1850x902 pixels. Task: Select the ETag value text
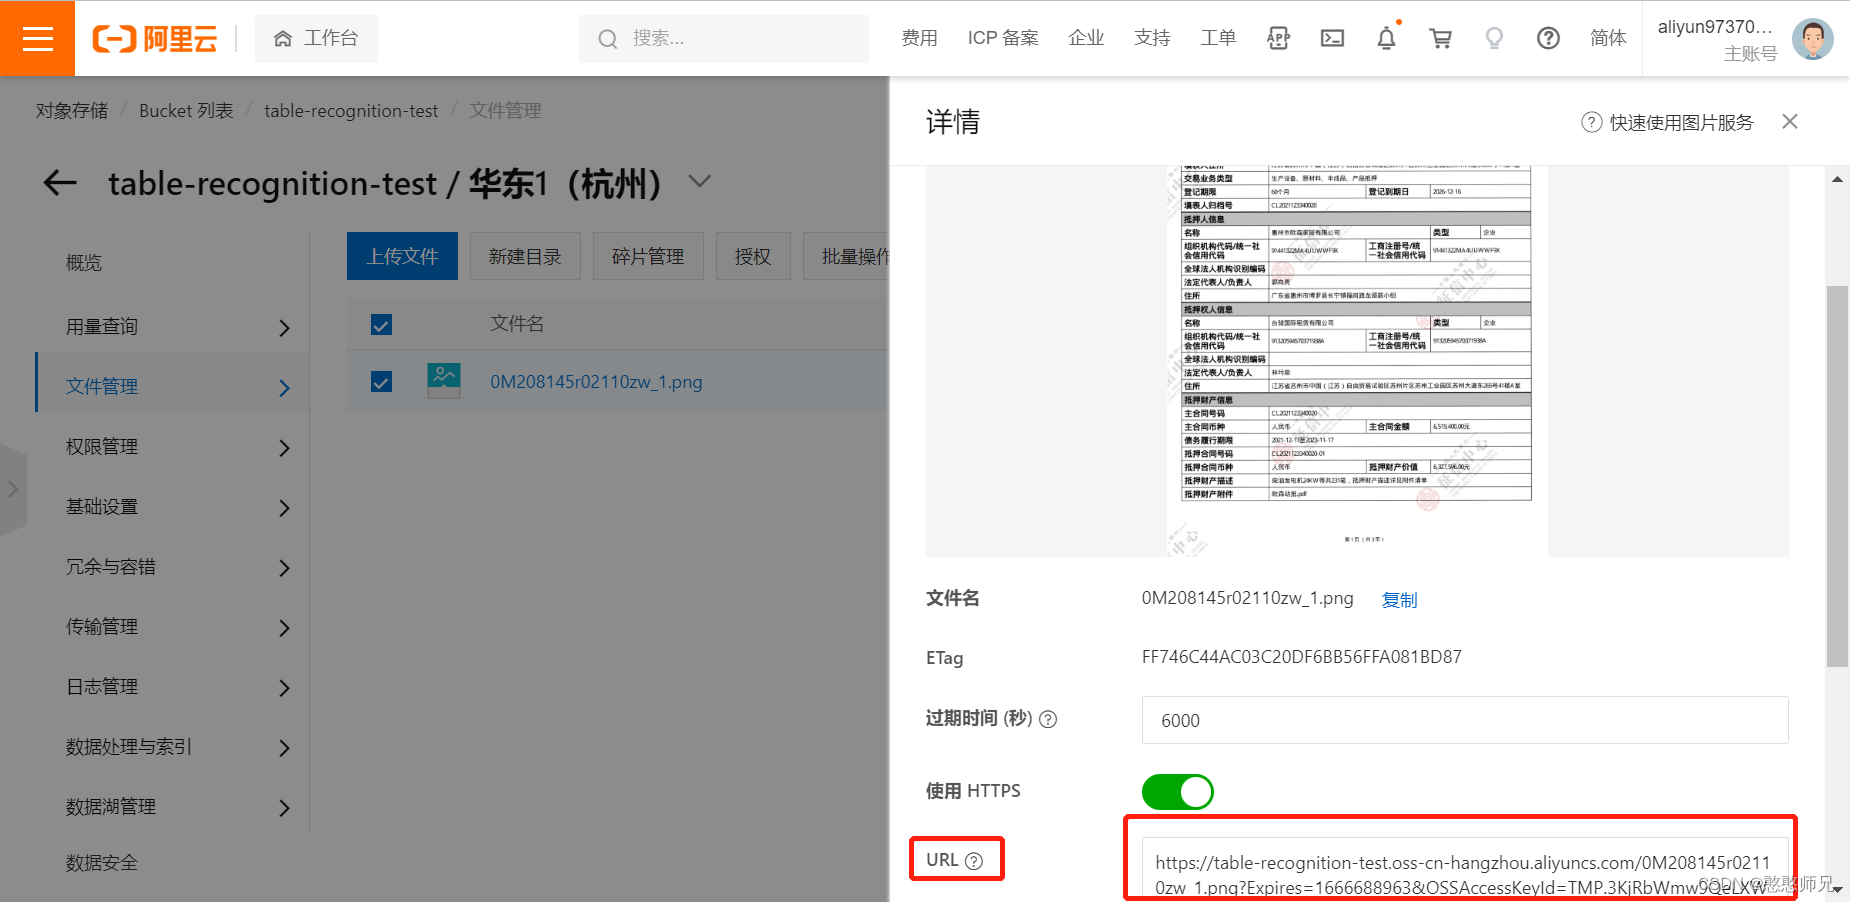[x=1301, y=657]
